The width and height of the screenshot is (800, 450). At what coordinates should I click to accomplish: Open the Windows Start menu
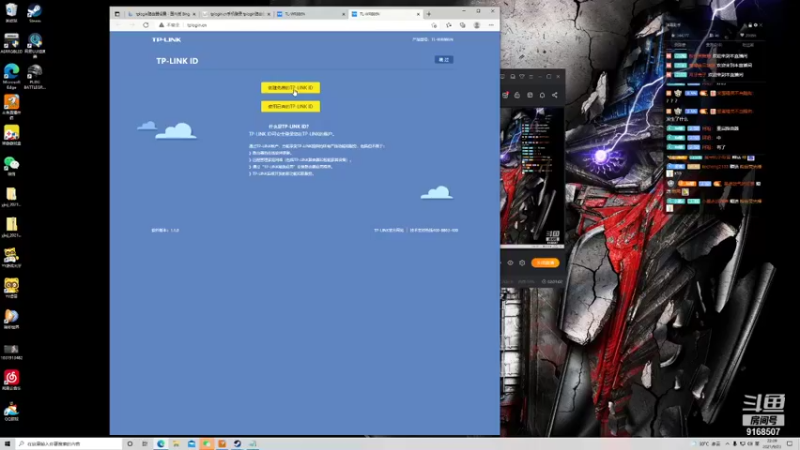(x=7, y=444)
